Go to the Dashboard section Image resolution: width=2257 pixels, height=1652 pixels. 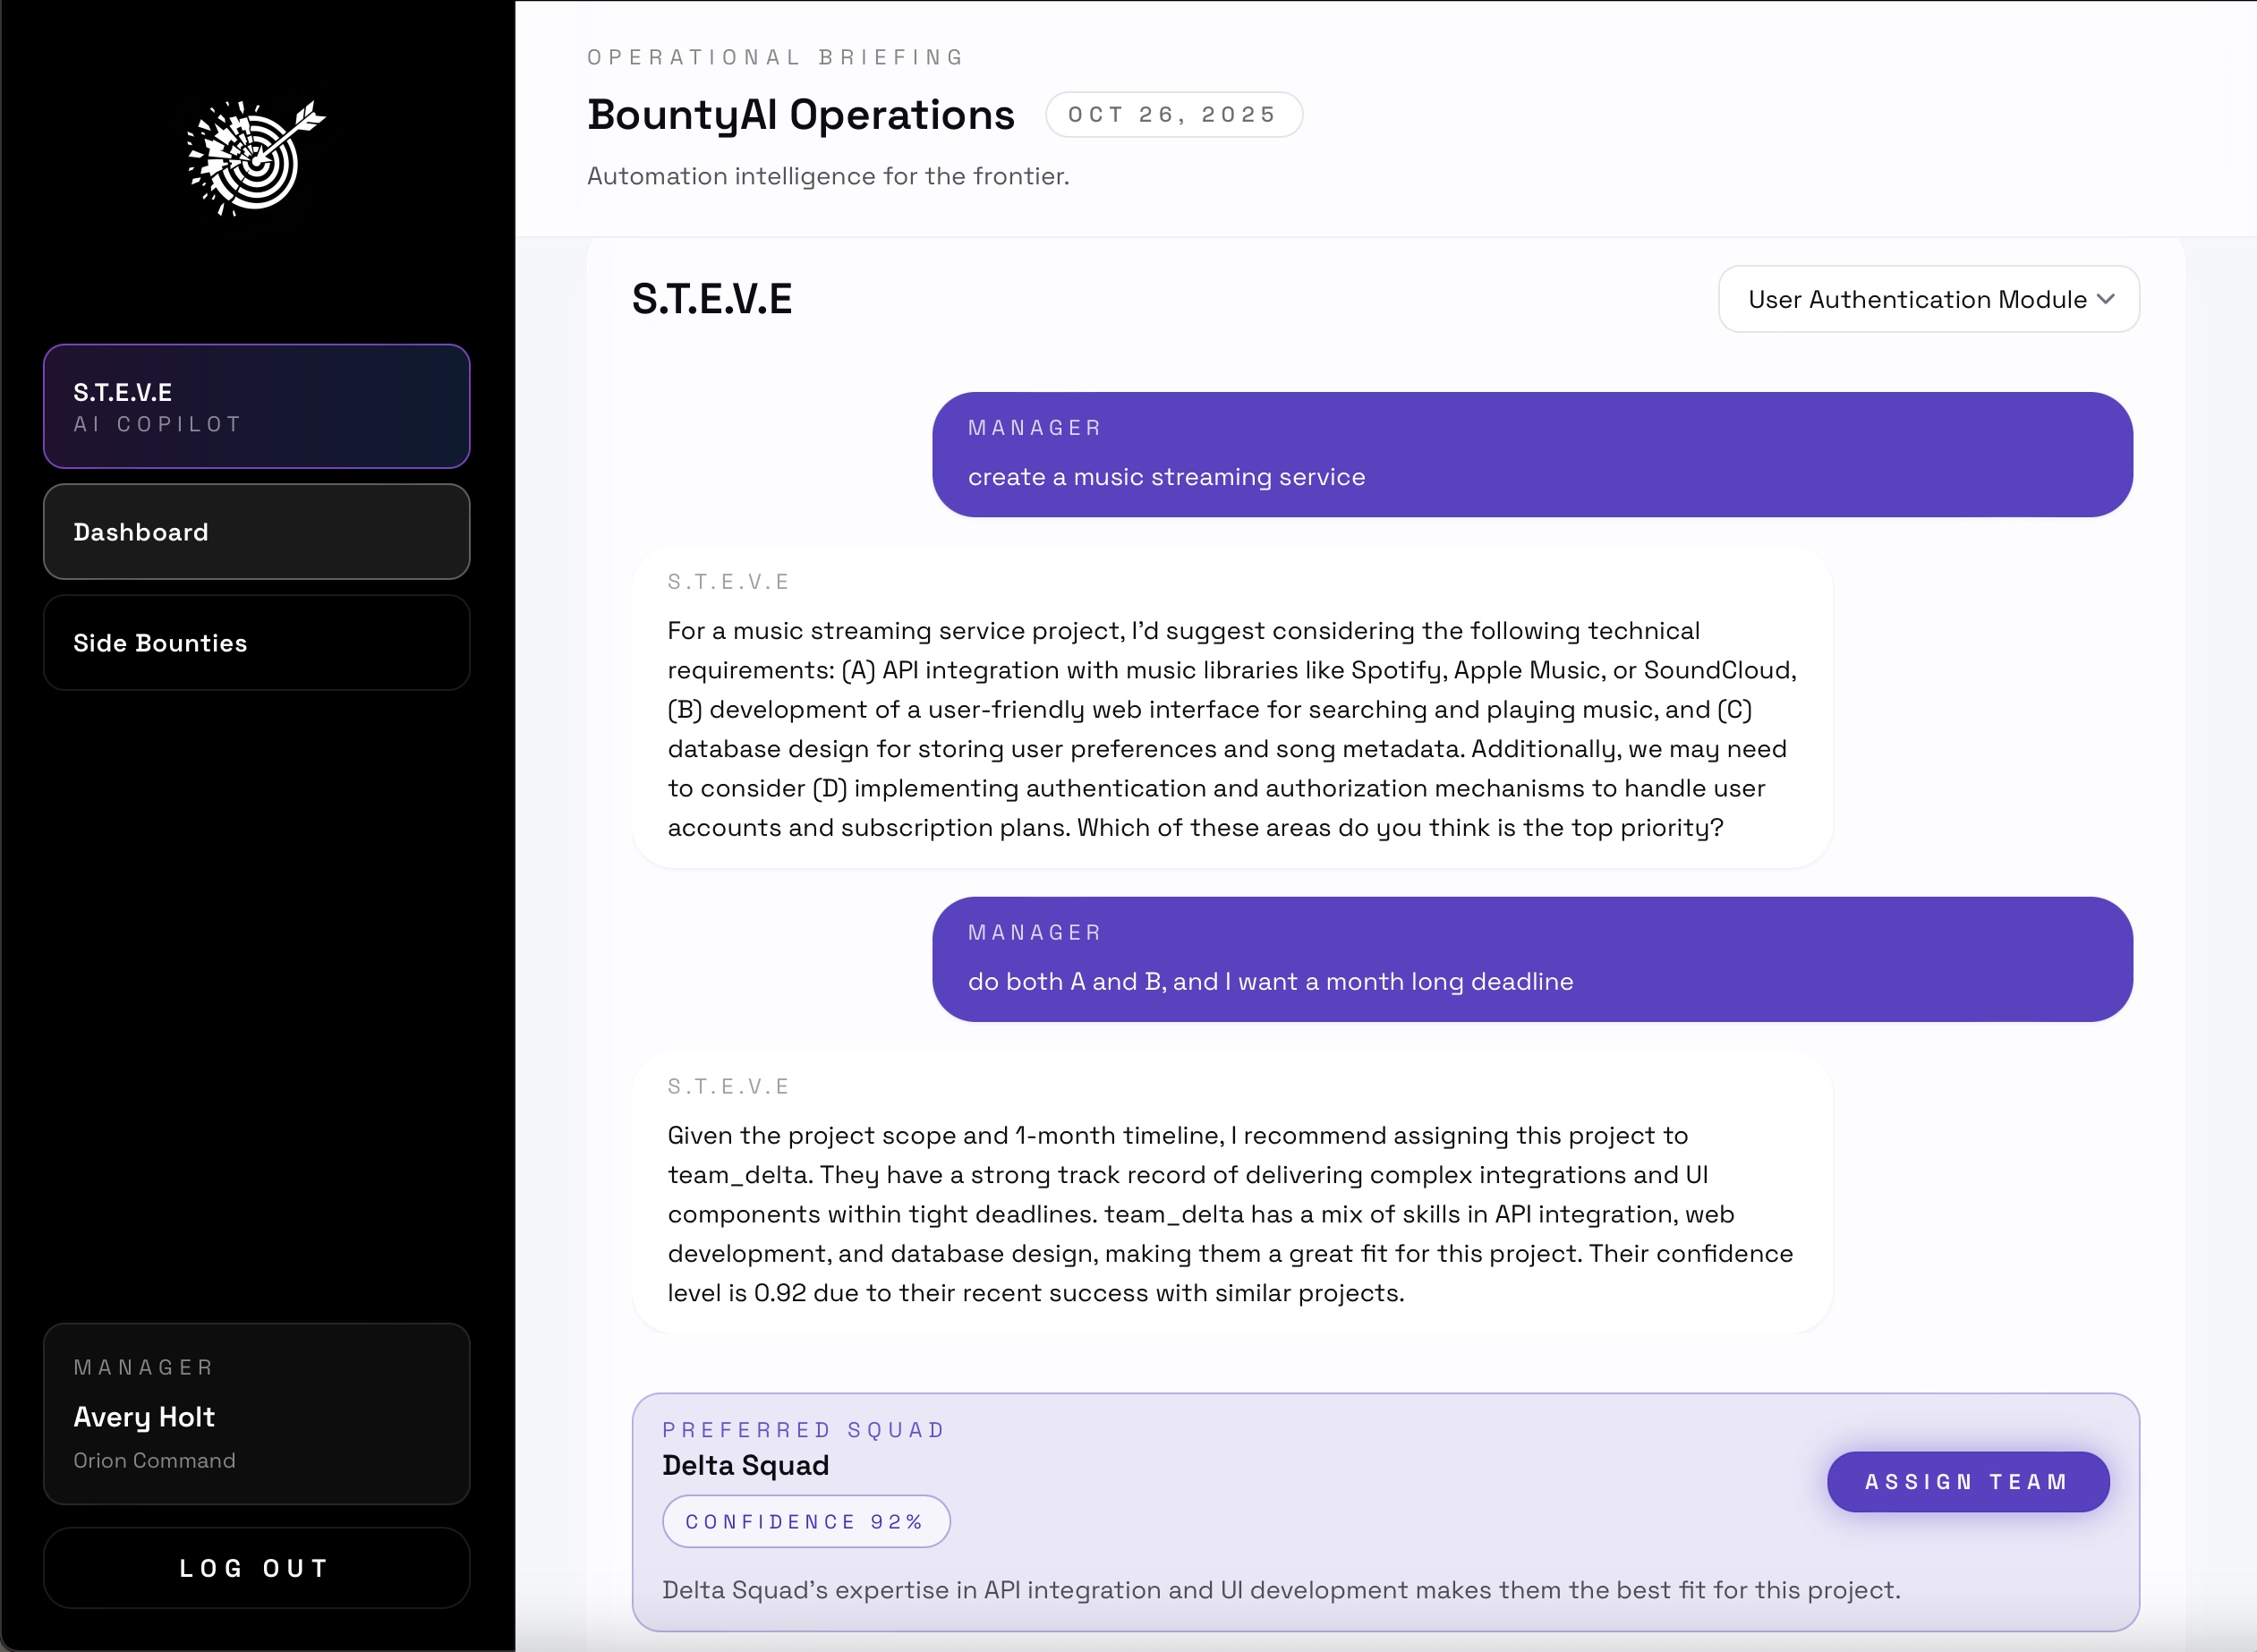click(x=256, y=532)
